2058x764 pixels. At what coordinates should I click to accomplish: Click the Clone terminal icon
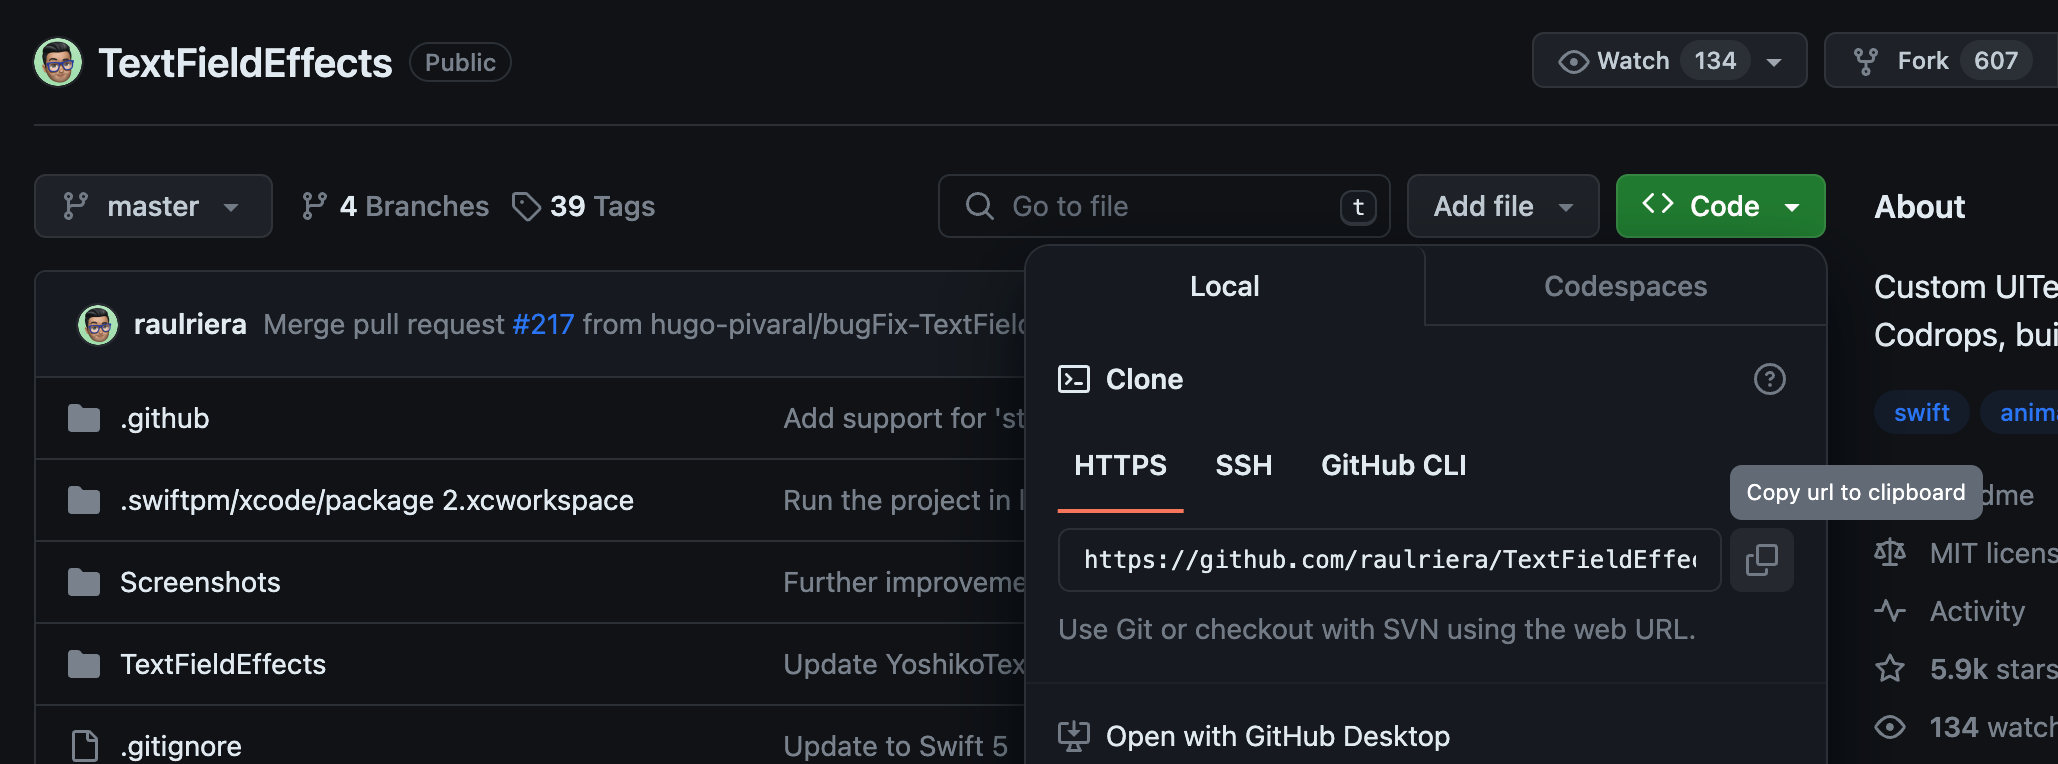point(1074,379)
